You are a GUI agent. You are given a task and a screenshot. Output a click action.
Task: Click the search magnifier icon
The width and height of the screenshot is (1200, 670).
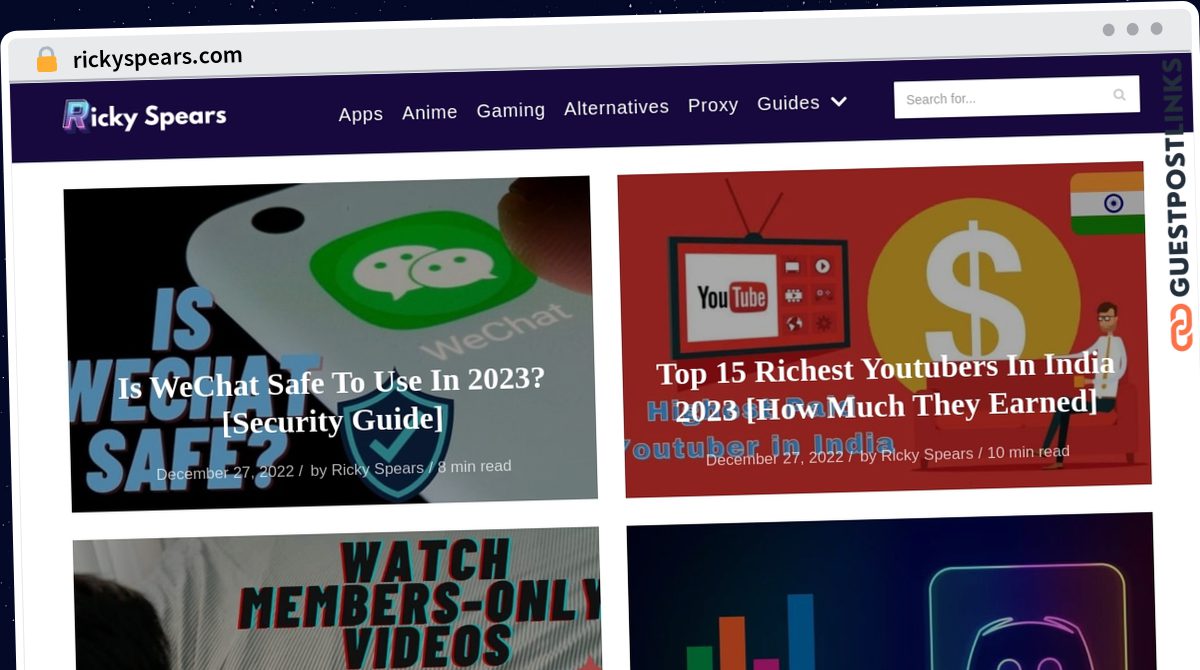[1119, 95]
